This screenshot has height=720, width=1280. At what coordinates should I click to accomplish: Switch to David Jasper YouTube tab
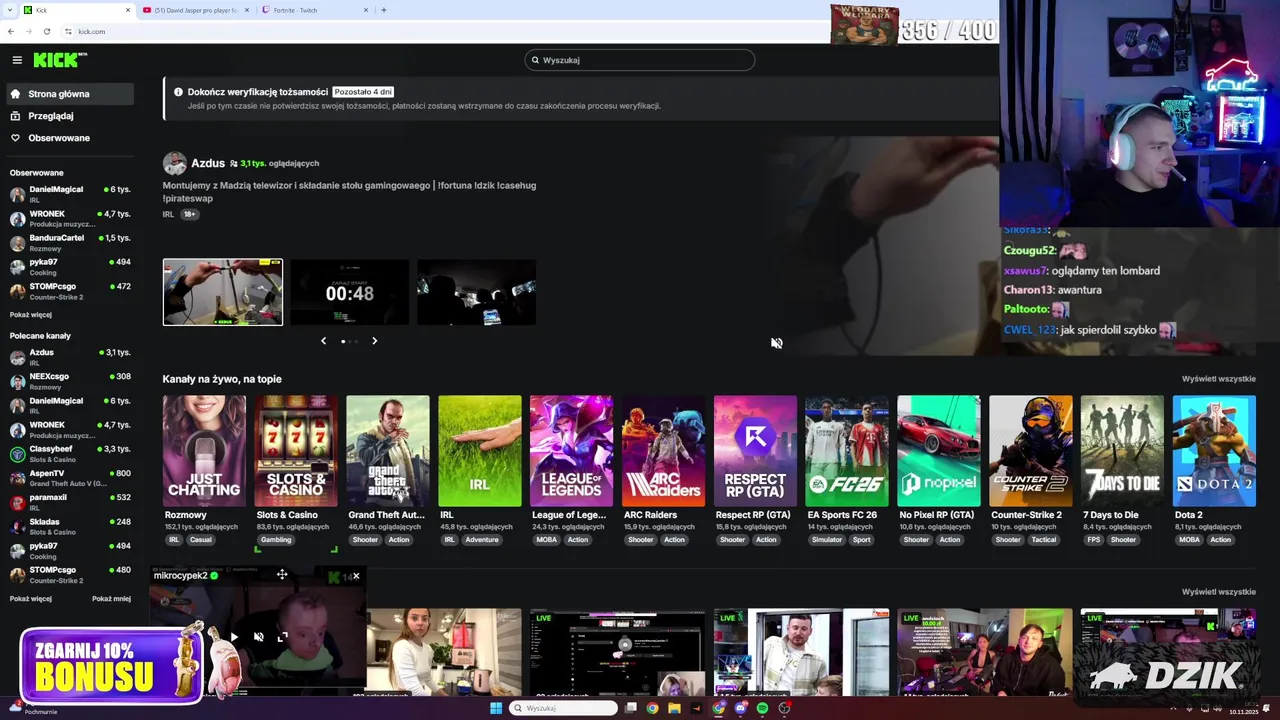[x=196, y=10]
